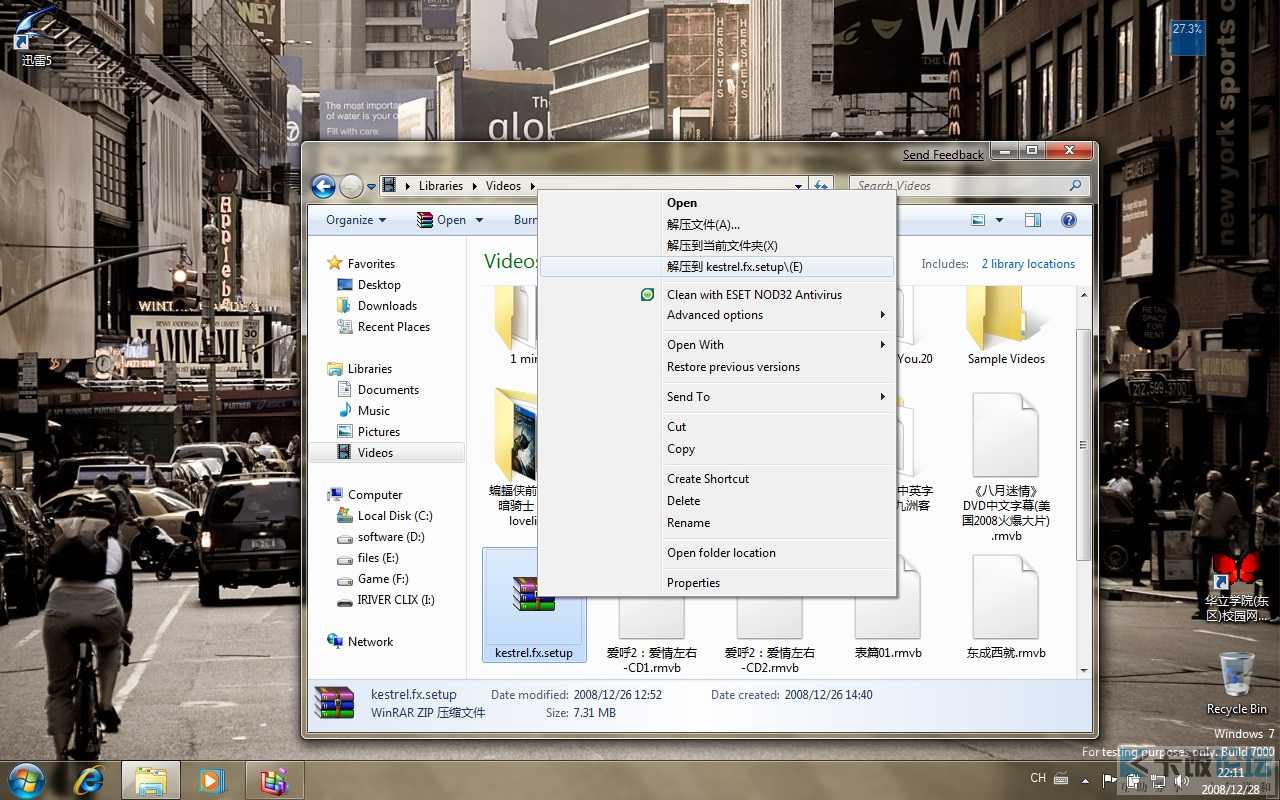Click the Open toolbar button
Screen dimensions: 1280x800
pos(441,220)
